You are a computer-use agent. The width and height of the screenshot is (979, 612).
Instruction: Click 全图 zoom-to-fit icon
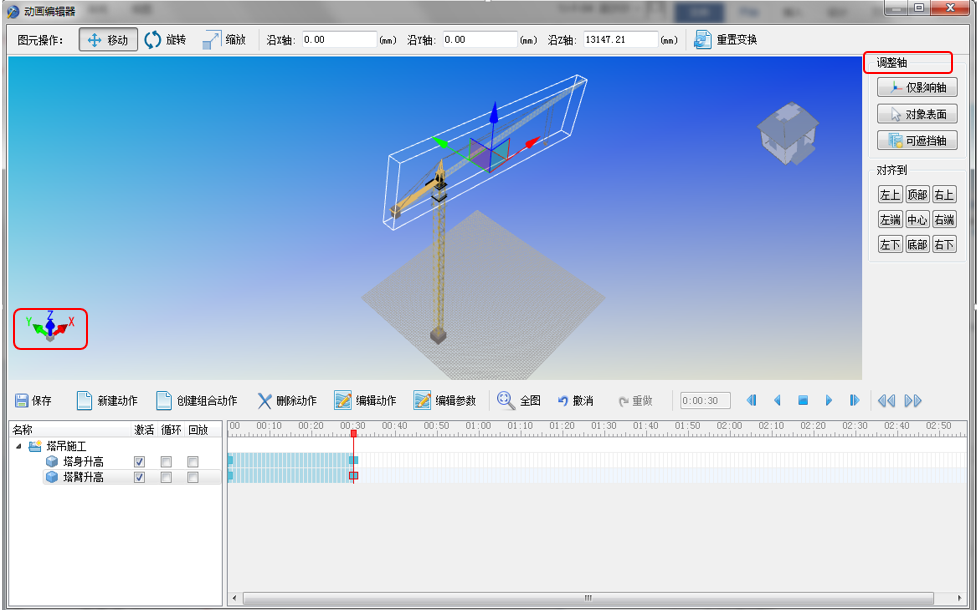click(506, 400)
